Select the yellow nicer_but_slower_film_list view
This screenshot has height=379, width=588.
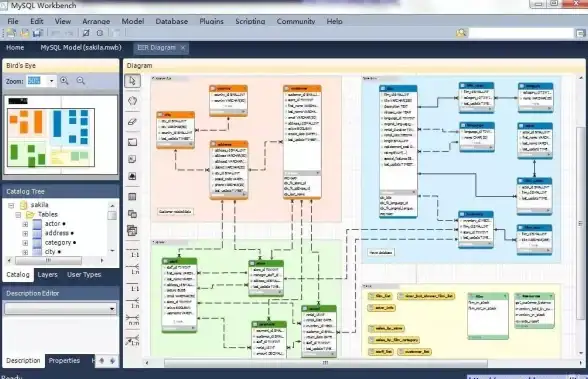point(426,296)
